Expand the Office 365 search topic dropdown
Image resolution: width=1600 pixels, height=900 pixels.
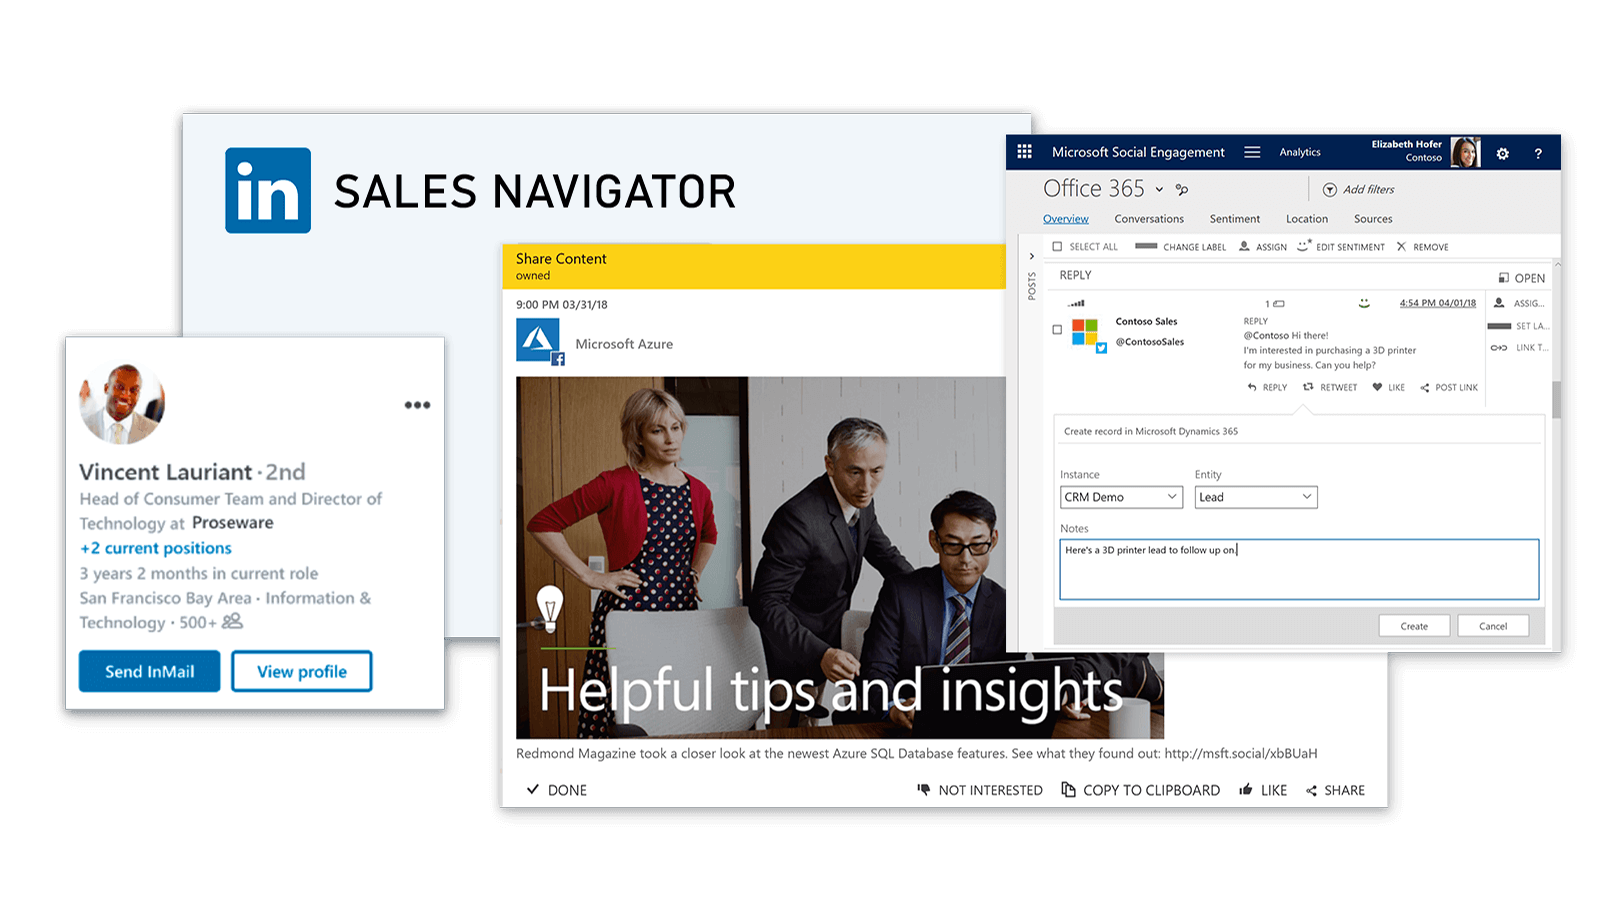click(x=1159, y=190)
